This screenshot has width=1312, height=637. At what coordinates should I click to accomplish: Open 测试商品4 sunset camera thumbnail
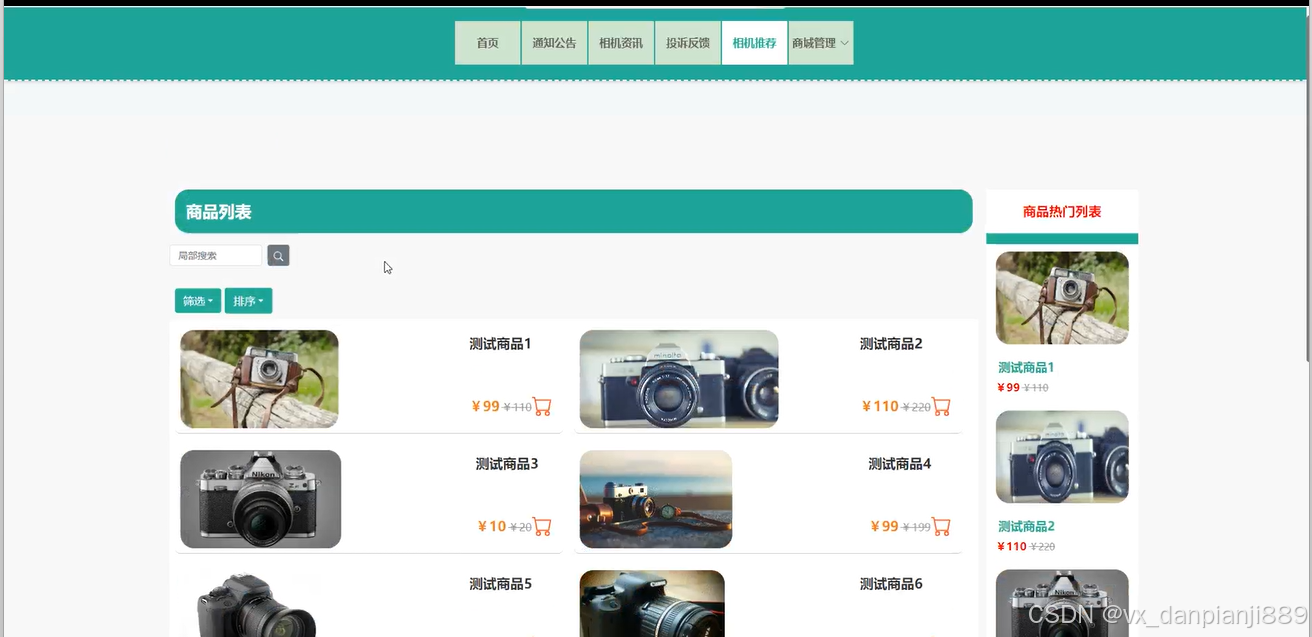pos(656,499)
